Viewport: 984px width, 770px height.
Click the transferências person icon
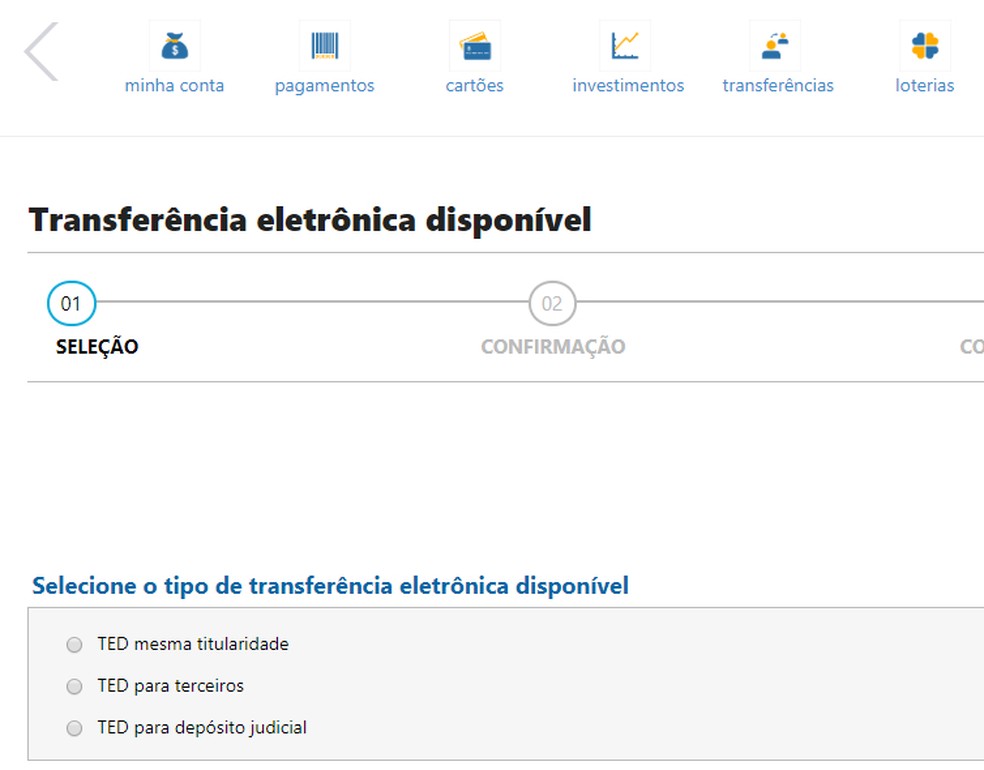pyautogui.click(x=778, y=44)
